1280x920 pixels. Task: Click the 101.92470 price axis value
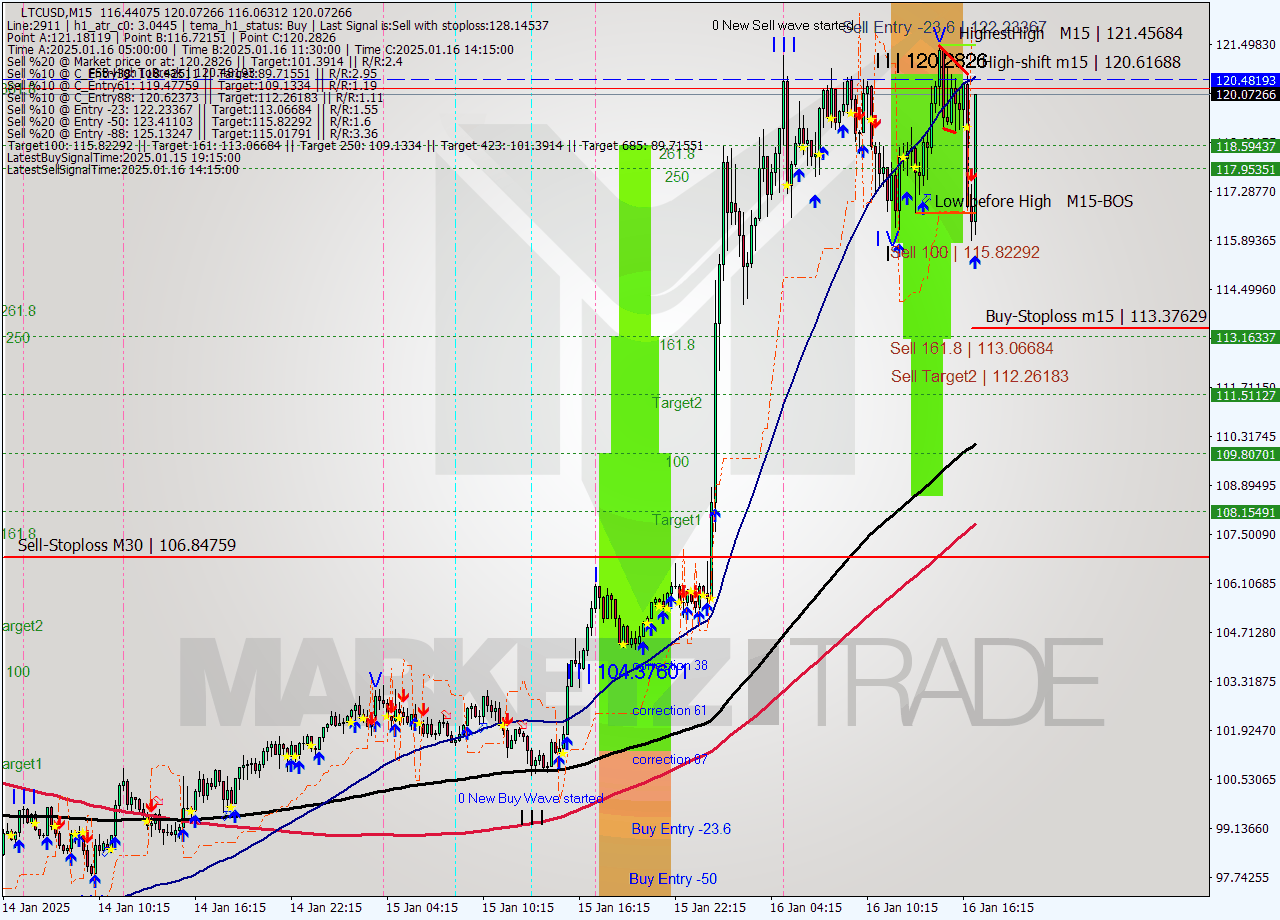1244,730
